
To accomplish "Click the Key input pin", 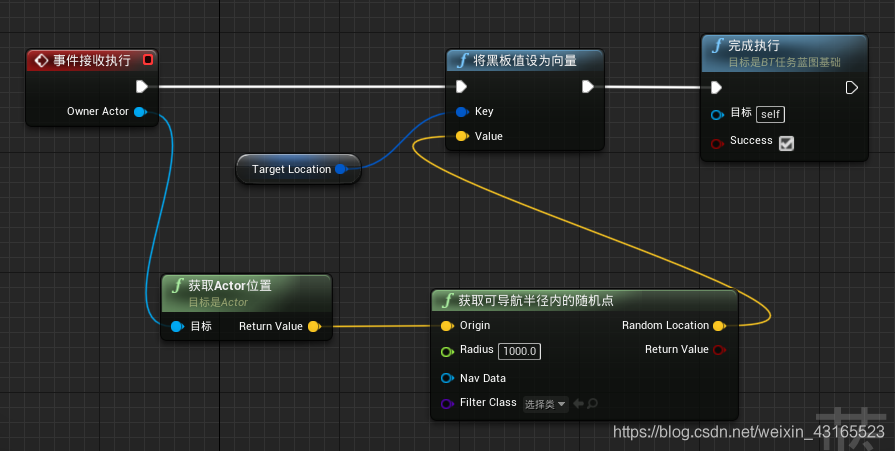I will [x=462, y=111].
